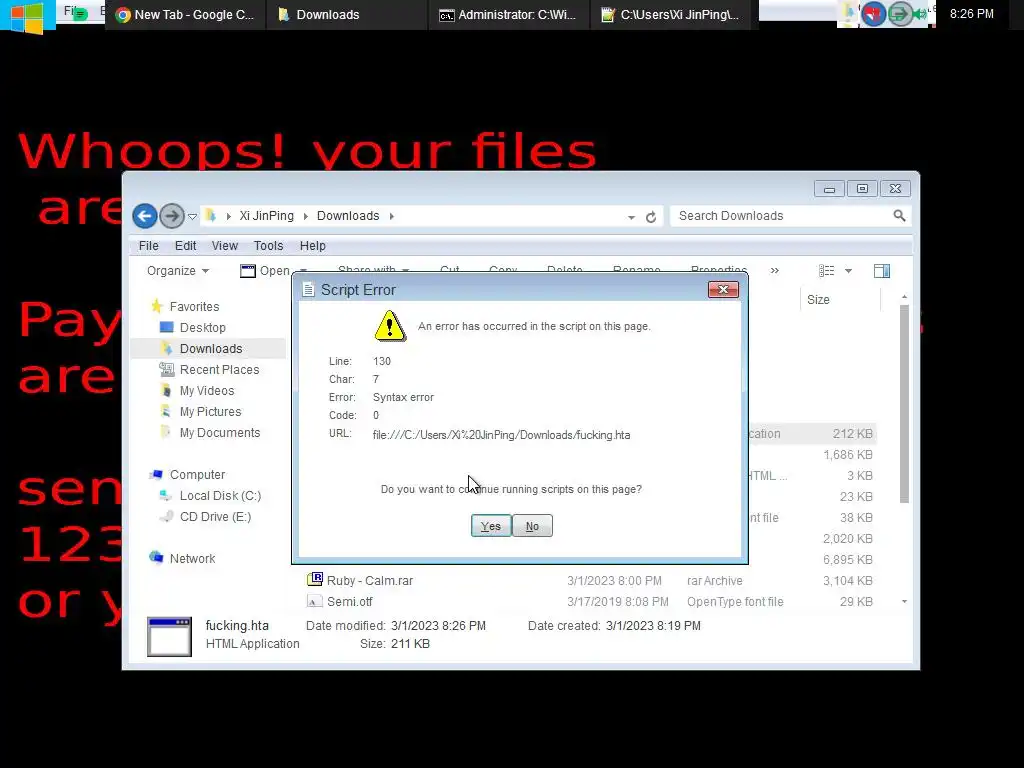Switch to Downloads taskbar item
Image resolution: width=1024 pixels, height=768 pixels.
pyautogui.click(x=347, y=14)
